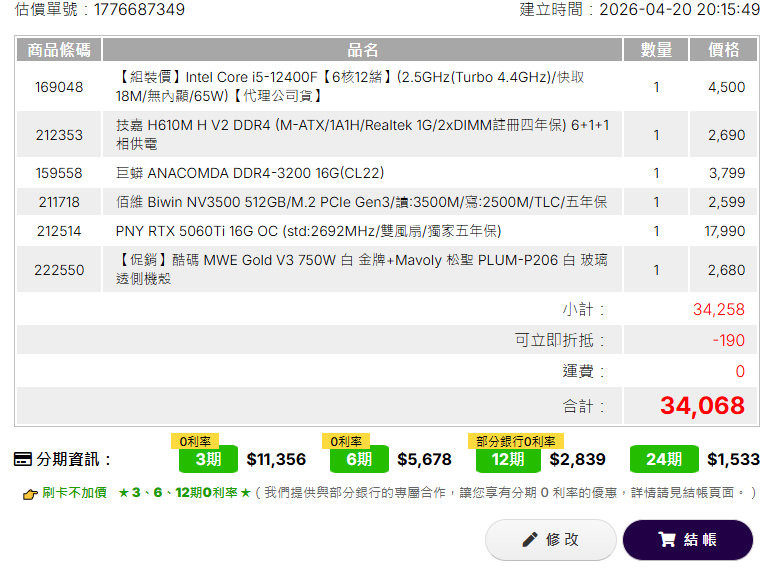Click price 2,690 of the motherboard
Image resolution: width=778 pixels, height=588 pixels.
(726, 135)
